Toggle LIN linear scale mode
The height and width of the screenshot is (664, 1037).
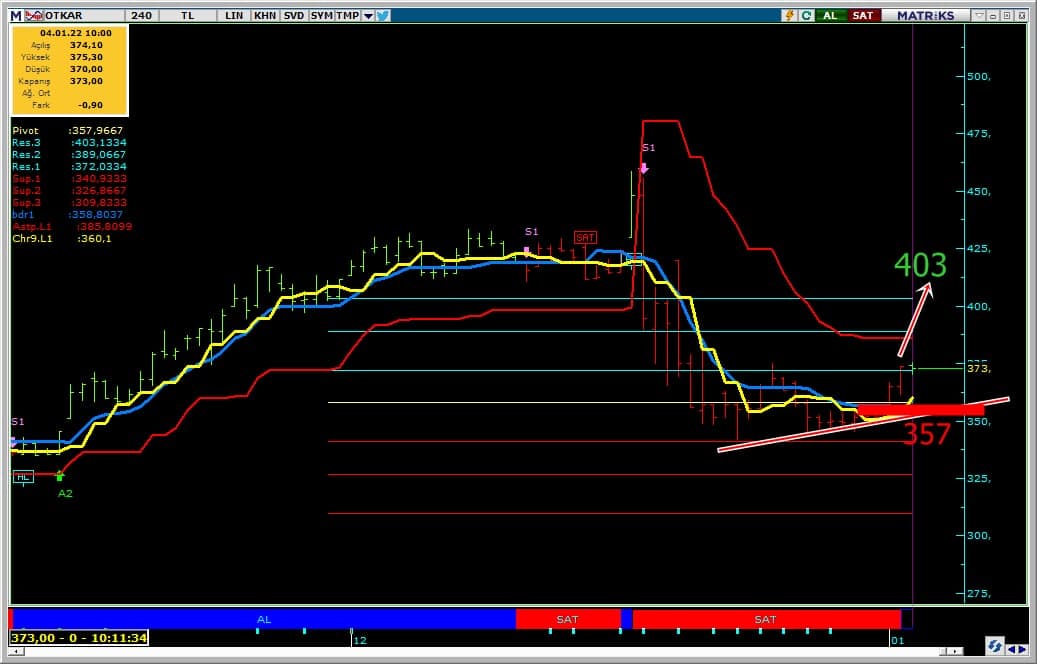[234, 15]
